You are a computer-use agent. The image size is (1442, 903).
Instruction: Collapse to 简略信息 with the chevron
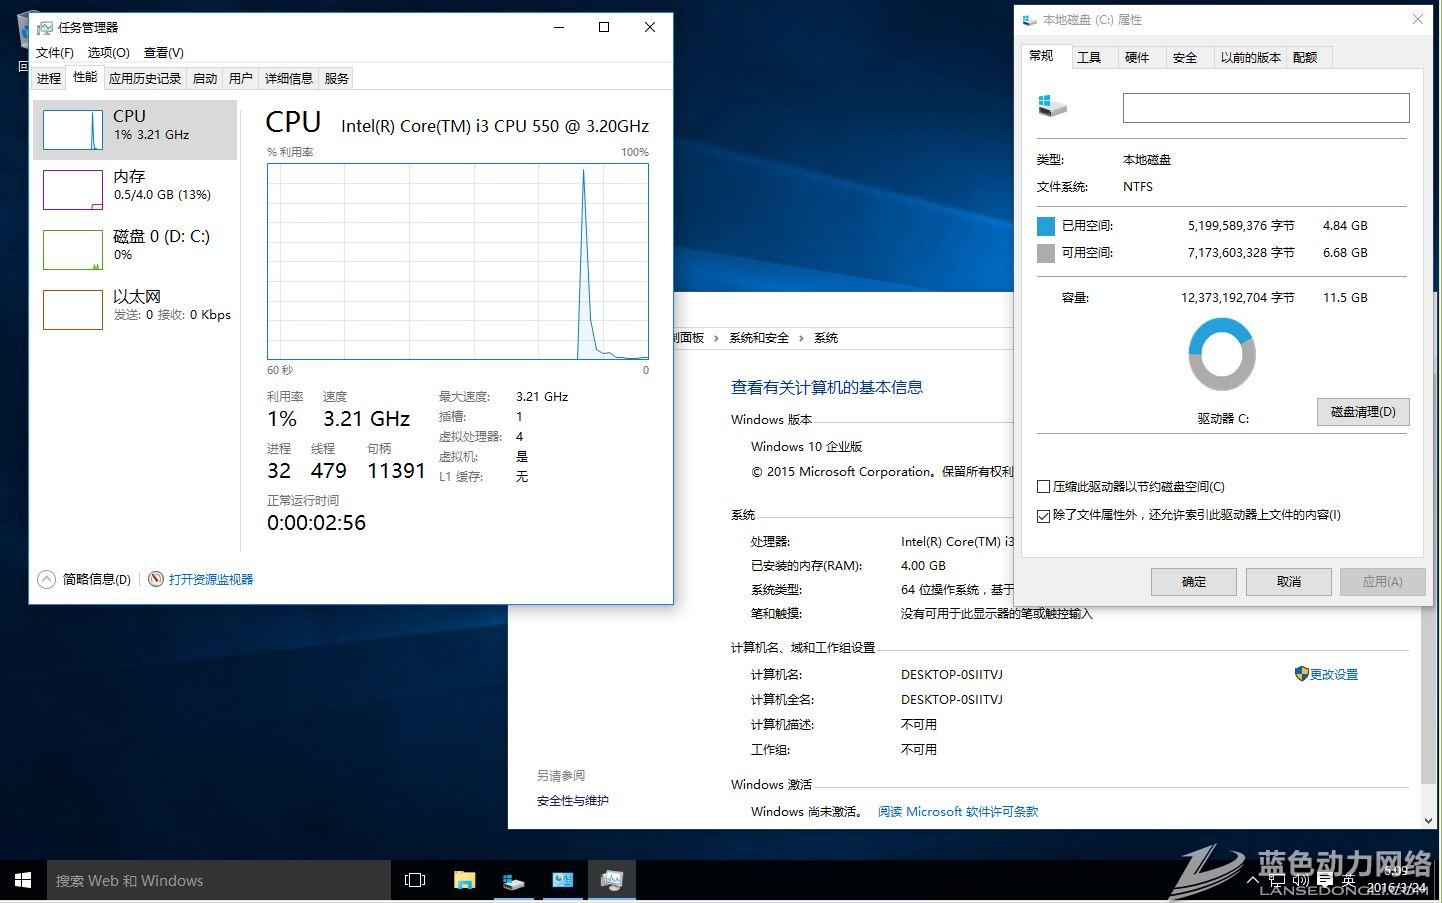tap(46, 579)
